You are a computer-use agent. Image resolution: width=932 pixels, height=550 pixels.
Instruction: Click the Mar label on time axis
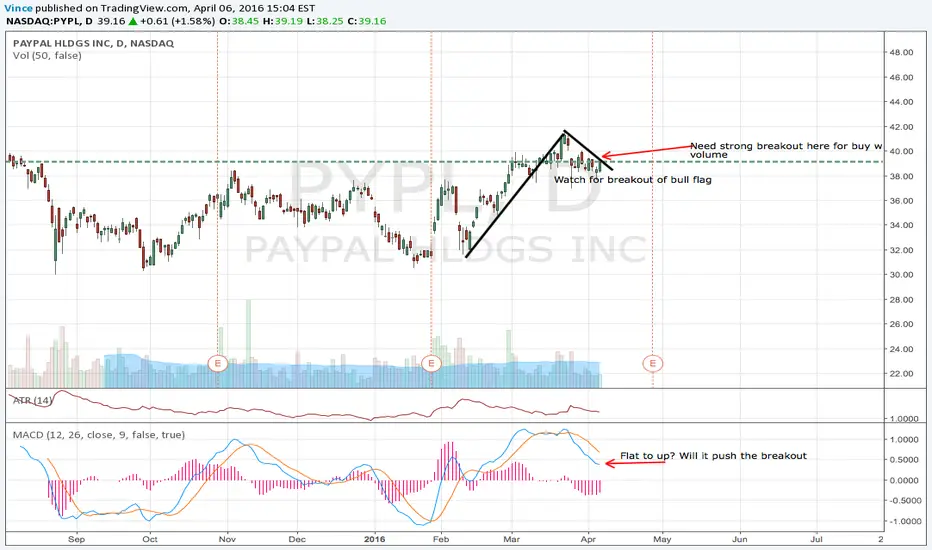click(x=511, y=539)
